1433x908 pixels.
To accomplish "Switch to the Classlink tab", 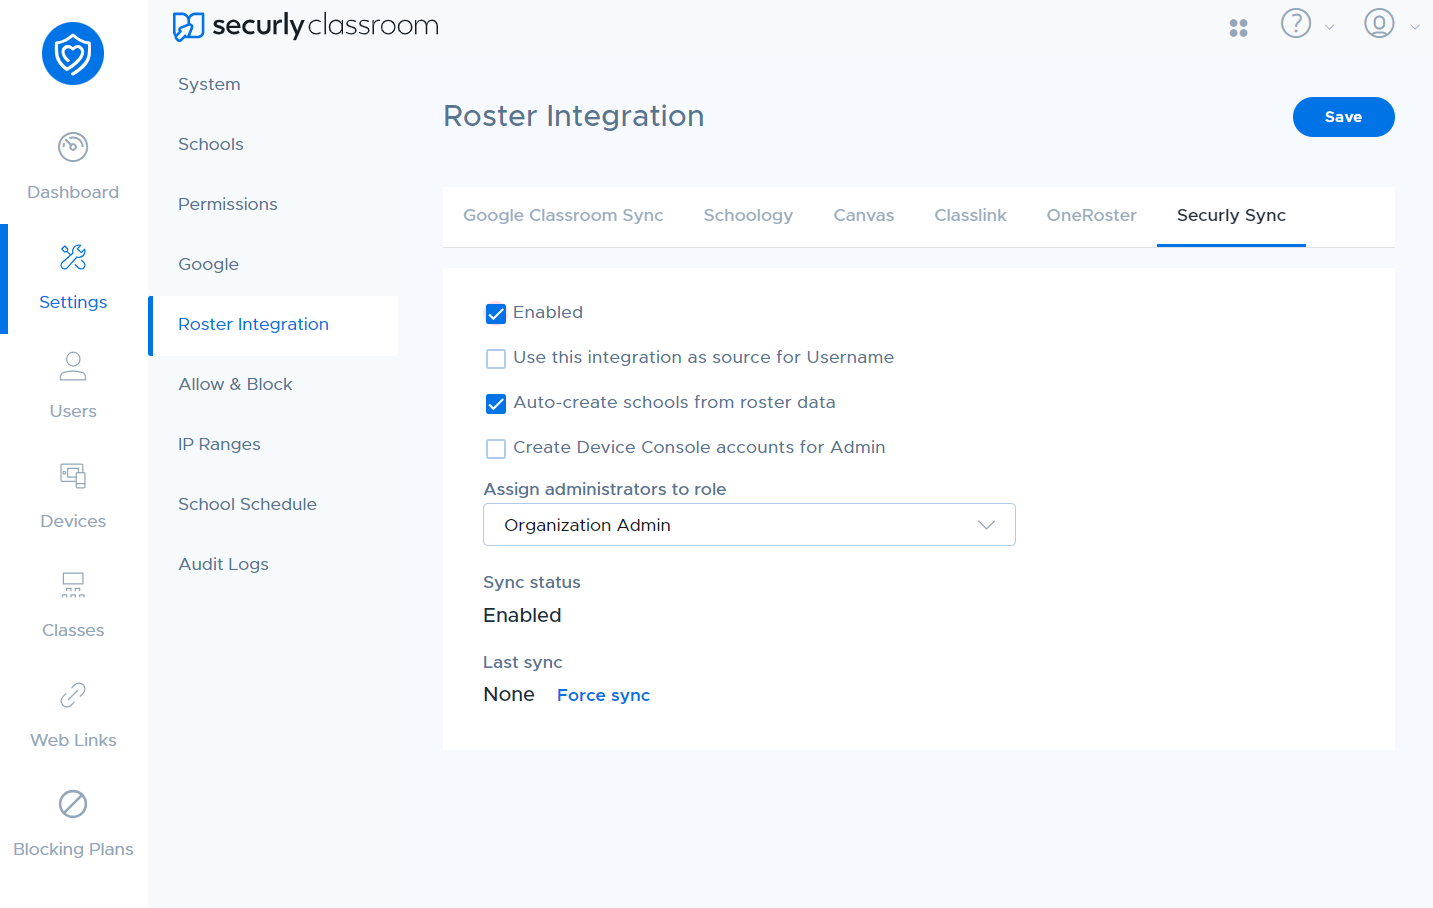I will [970, 215].
